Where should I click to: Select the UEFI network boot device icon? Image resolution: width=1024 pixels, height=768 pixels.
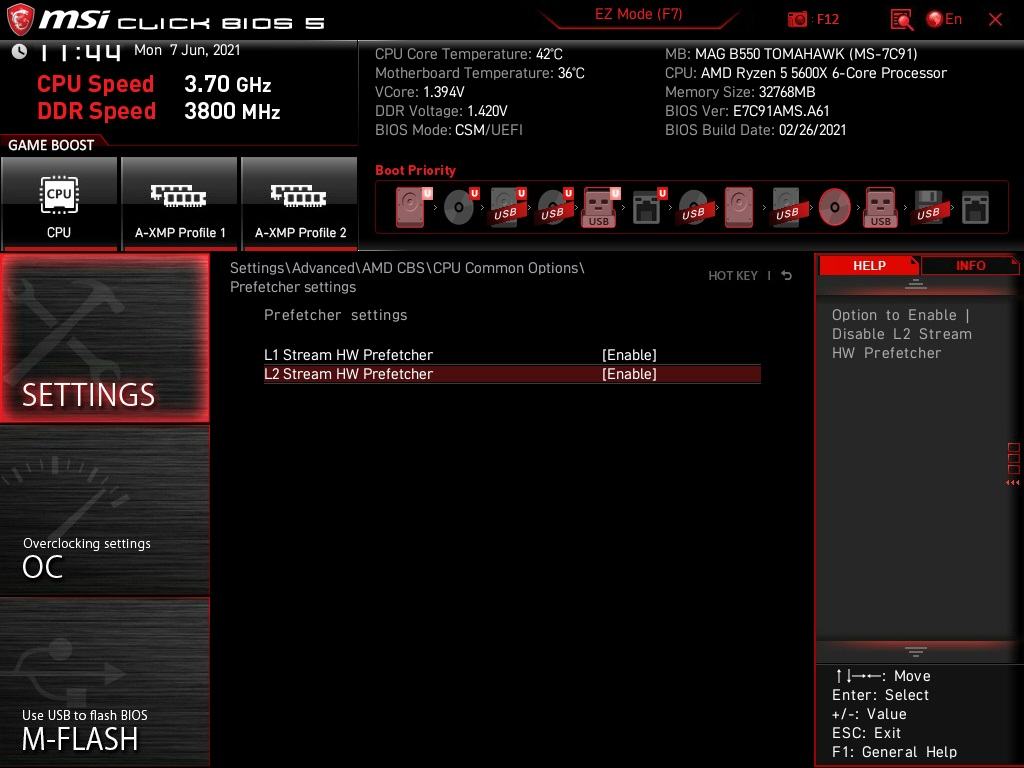coord(649,207)
